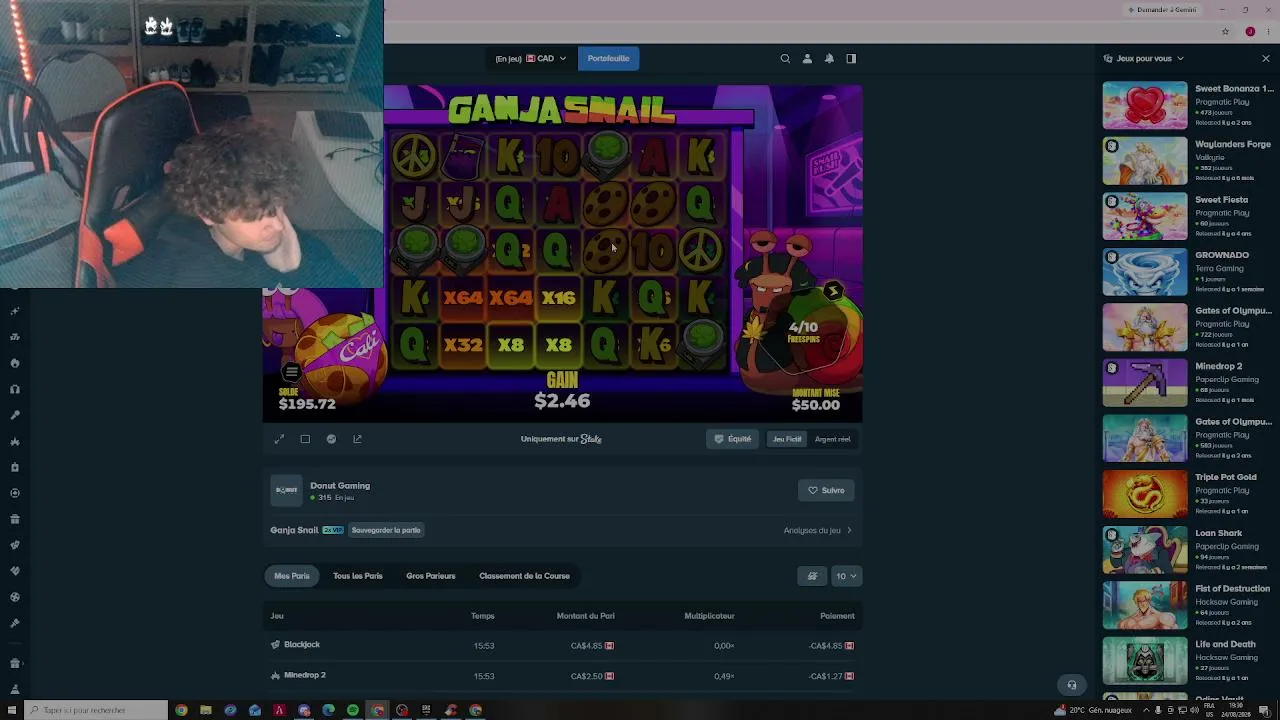1280x720 pixels.
Task: Open the notifications bell
Action: 829,58
